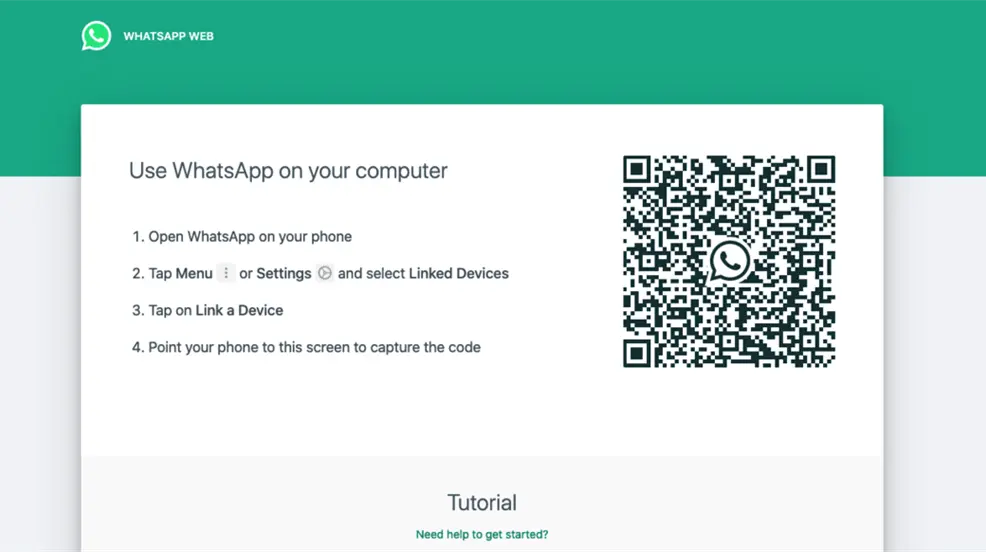The height and width of the screenshot is (552, 986).
Task: Click the "Use WhatsApp on your computer" heading
Action: pyautogui.click(x=288, y=171)
